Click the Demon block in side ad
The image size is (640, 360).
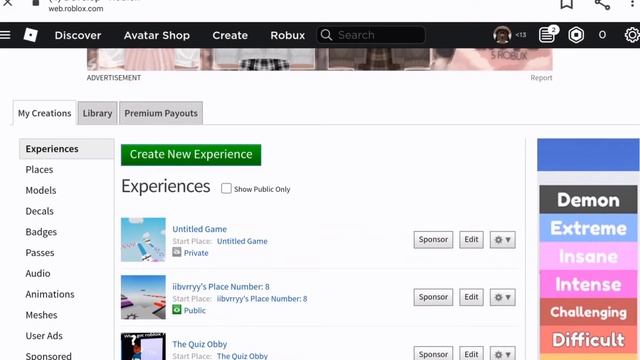tap(588, 200)
